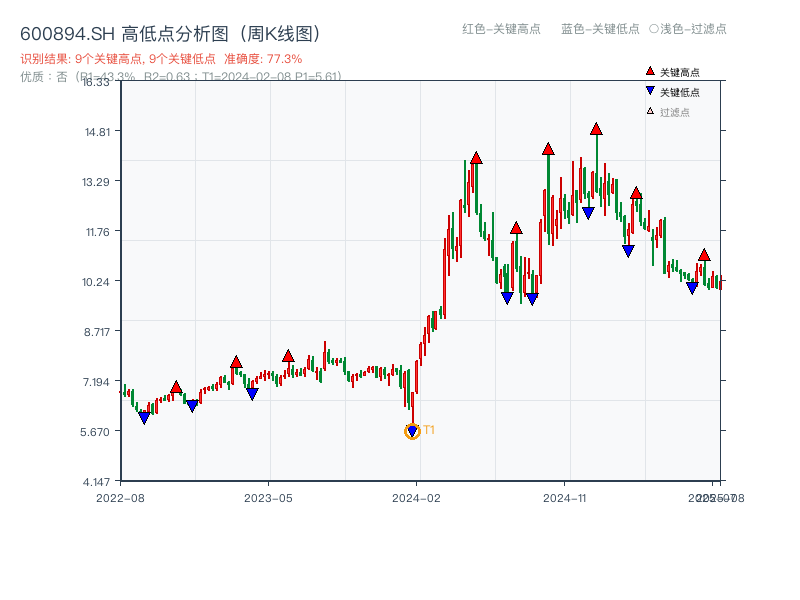The height and width of the screenshot is (600, 800).
Task: Click the 600894.SH chart title
Action: (x=170, y=34)
